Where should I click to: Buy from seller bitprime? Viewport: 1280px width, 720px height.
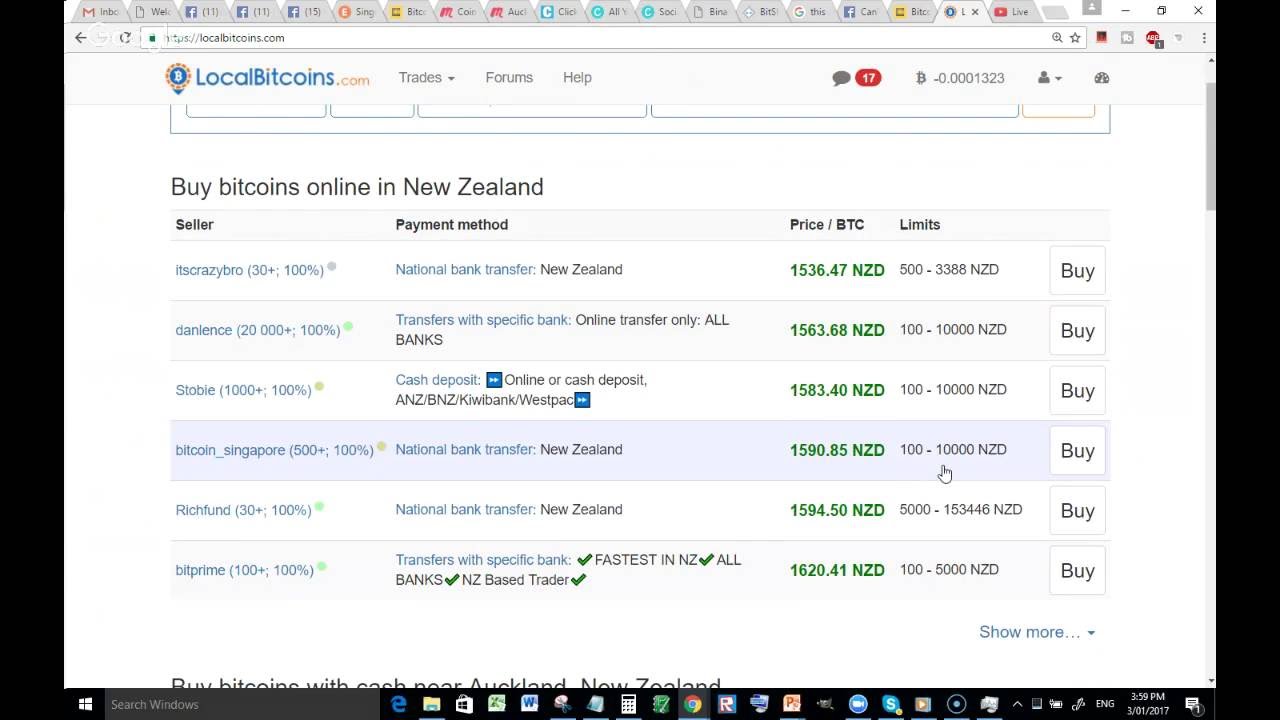[1077, 570]
